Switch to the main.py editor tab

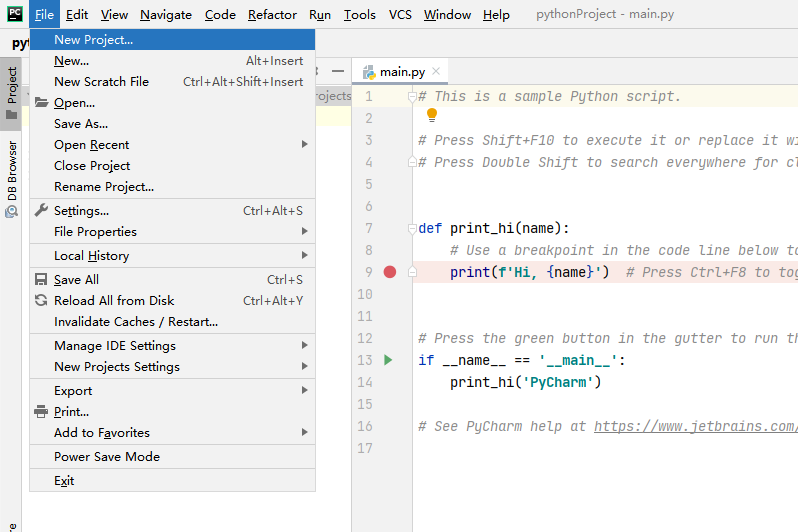point(402,72)
